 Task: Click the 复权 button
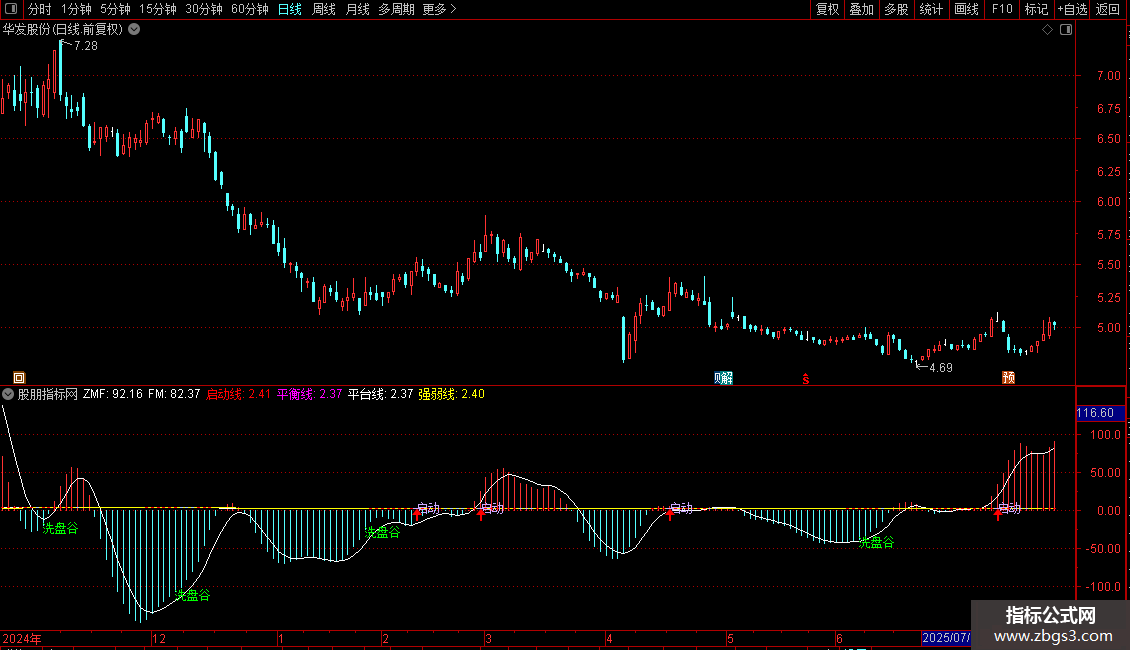pos(827,9)
